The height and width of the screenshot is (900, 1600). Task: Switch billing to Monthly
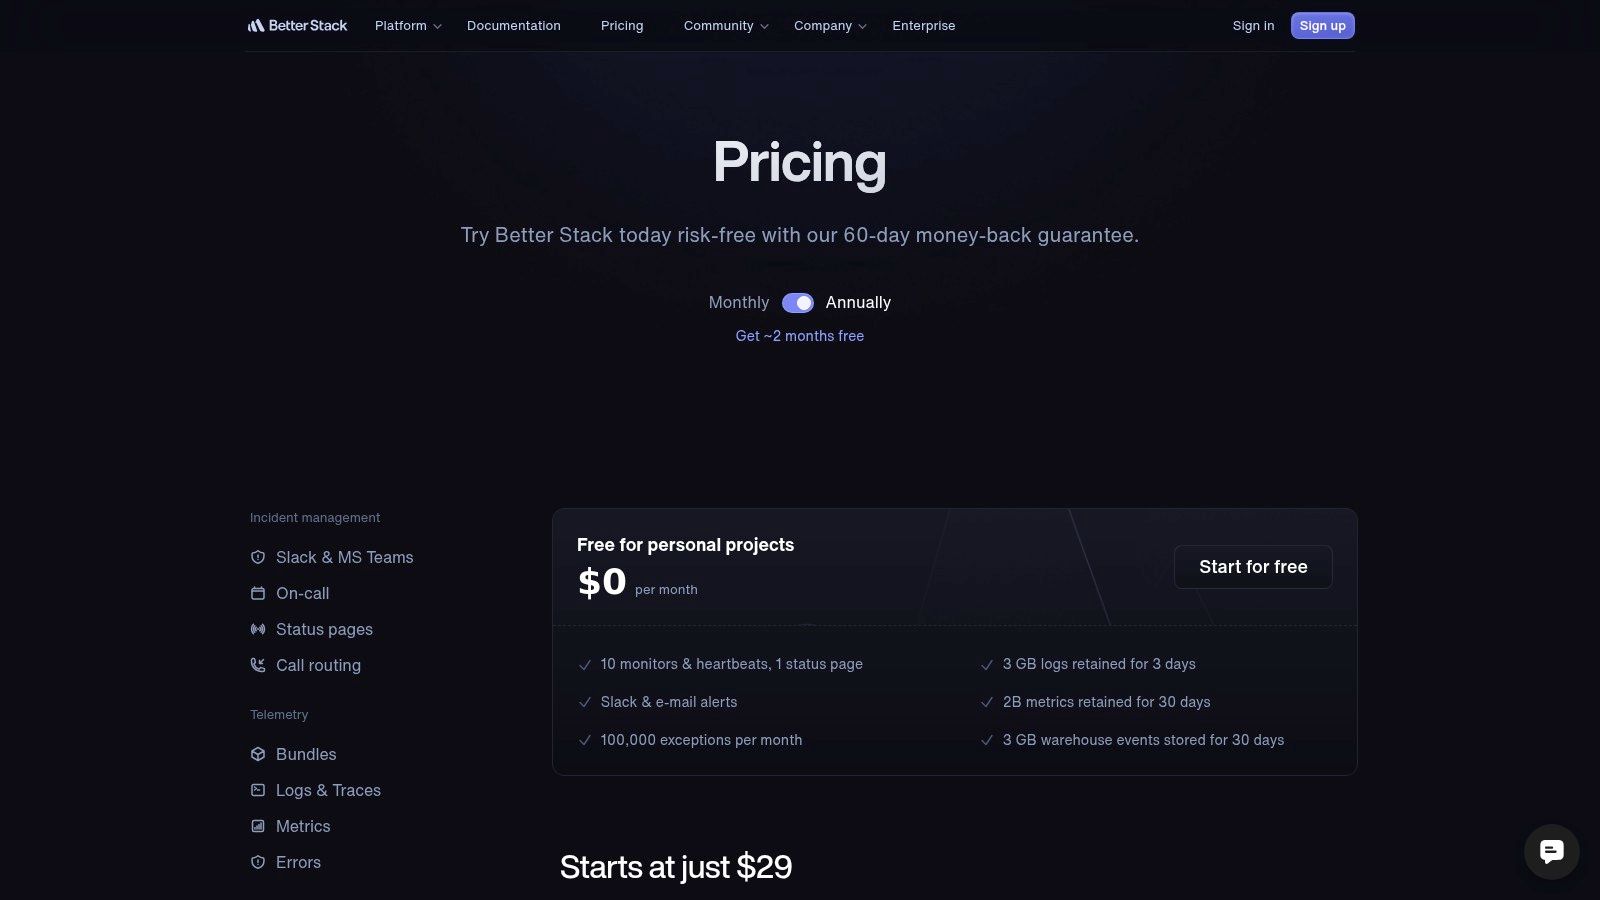click(738, 302)
